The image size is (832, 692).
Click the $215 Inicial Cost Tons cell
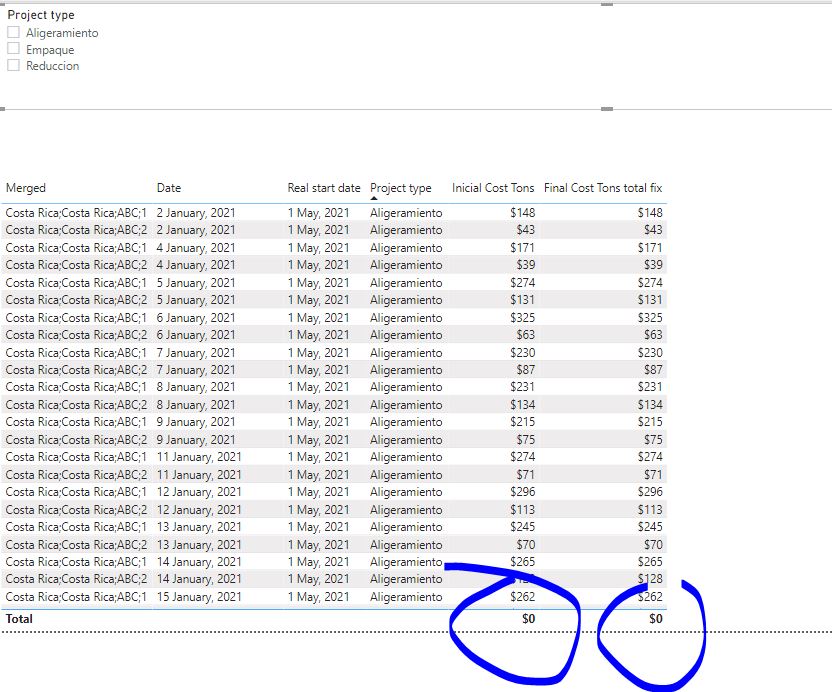click(x=523, y=422)
